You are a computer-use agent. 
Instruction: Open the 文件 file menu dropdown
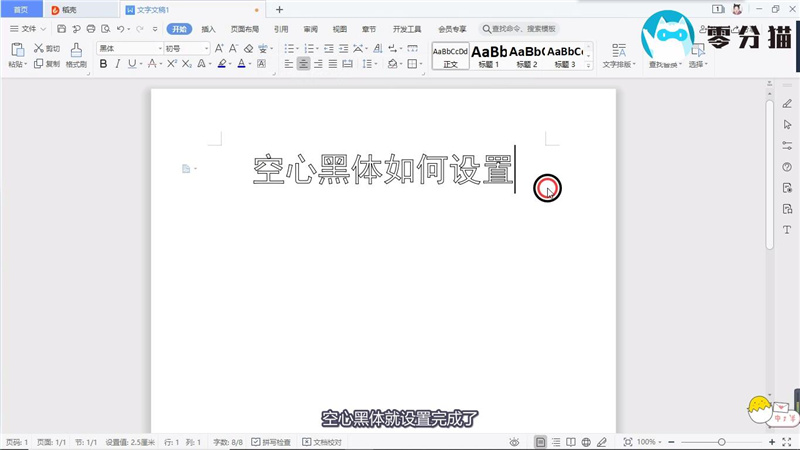click(28, 29)
